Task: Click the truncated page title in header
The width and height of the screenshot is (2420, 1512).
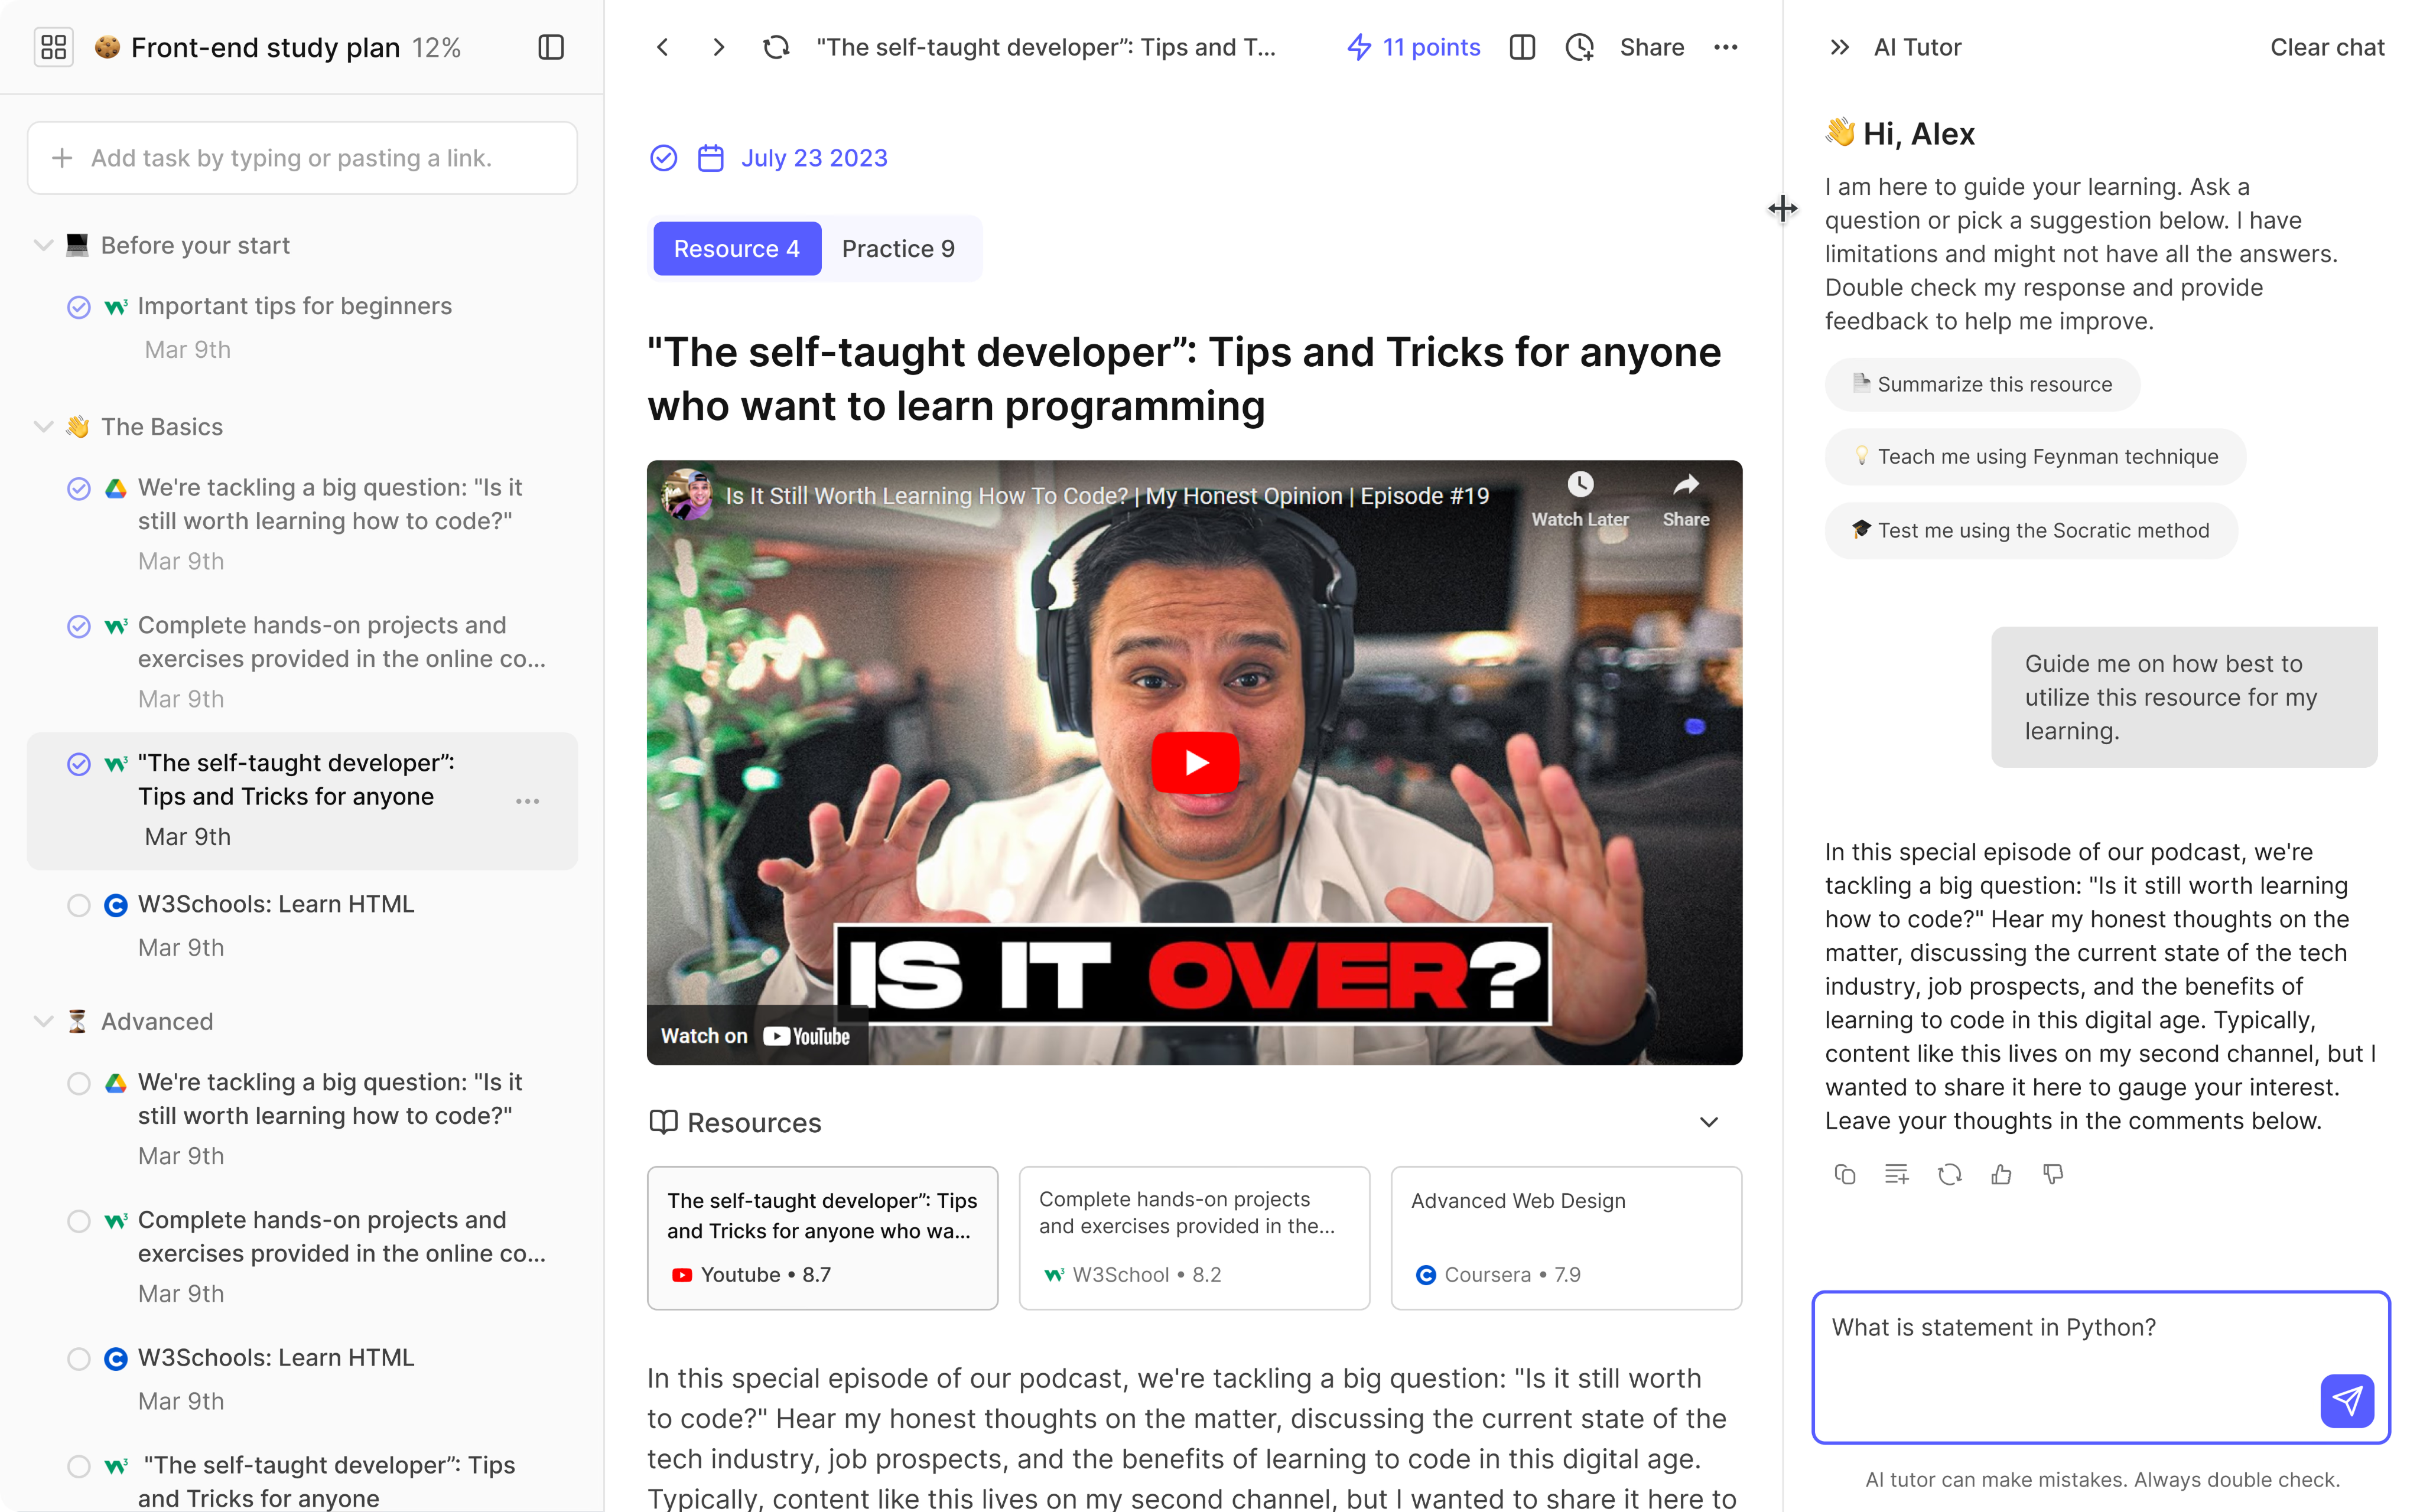Action: click(x=1046, y=47)
